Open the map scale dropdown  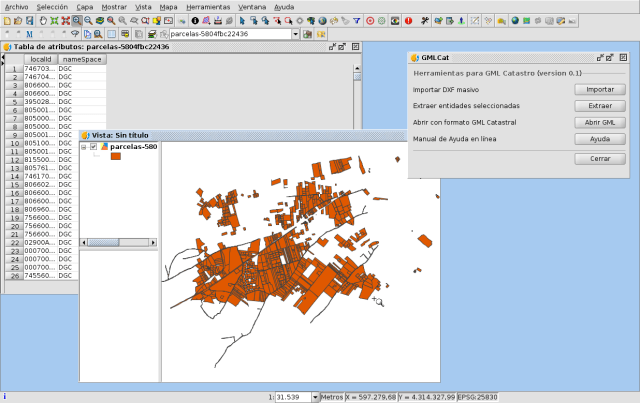pos(314,397)
